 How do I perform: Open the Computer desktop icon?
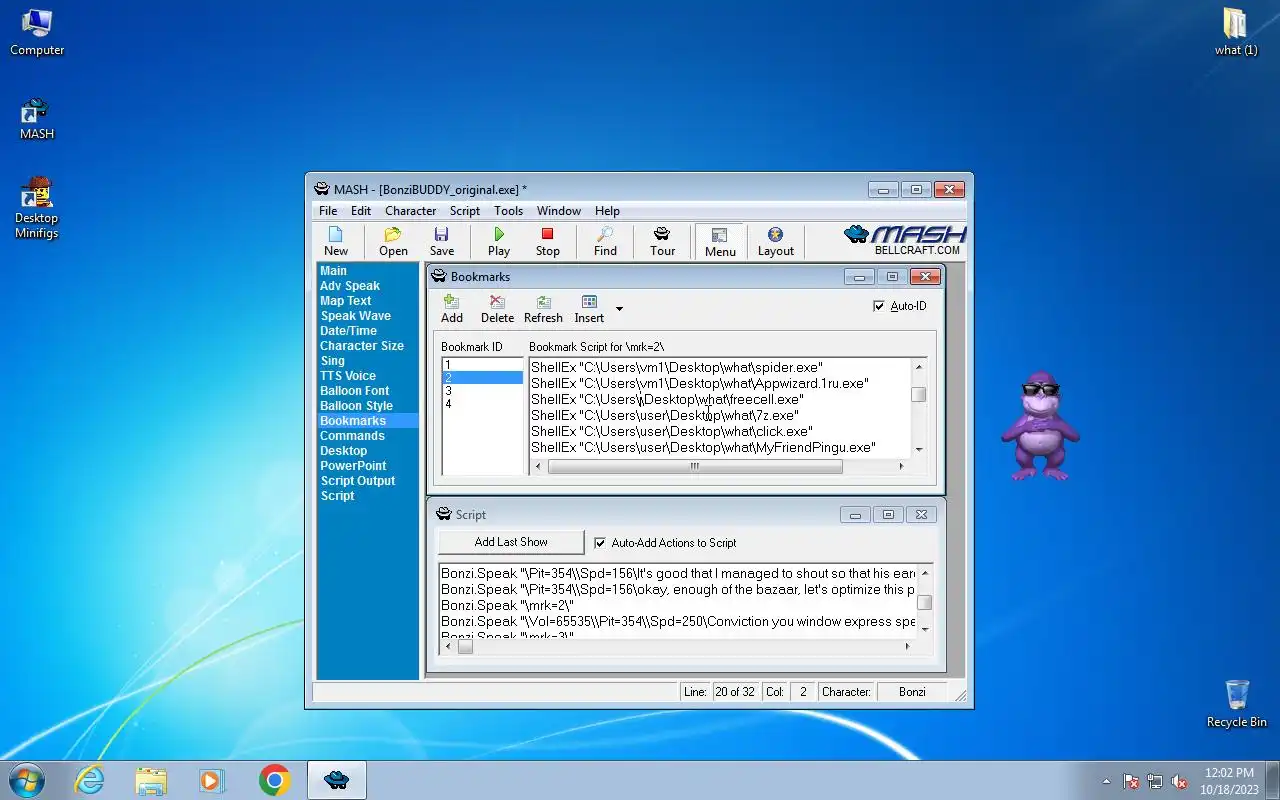coord(37,32)
